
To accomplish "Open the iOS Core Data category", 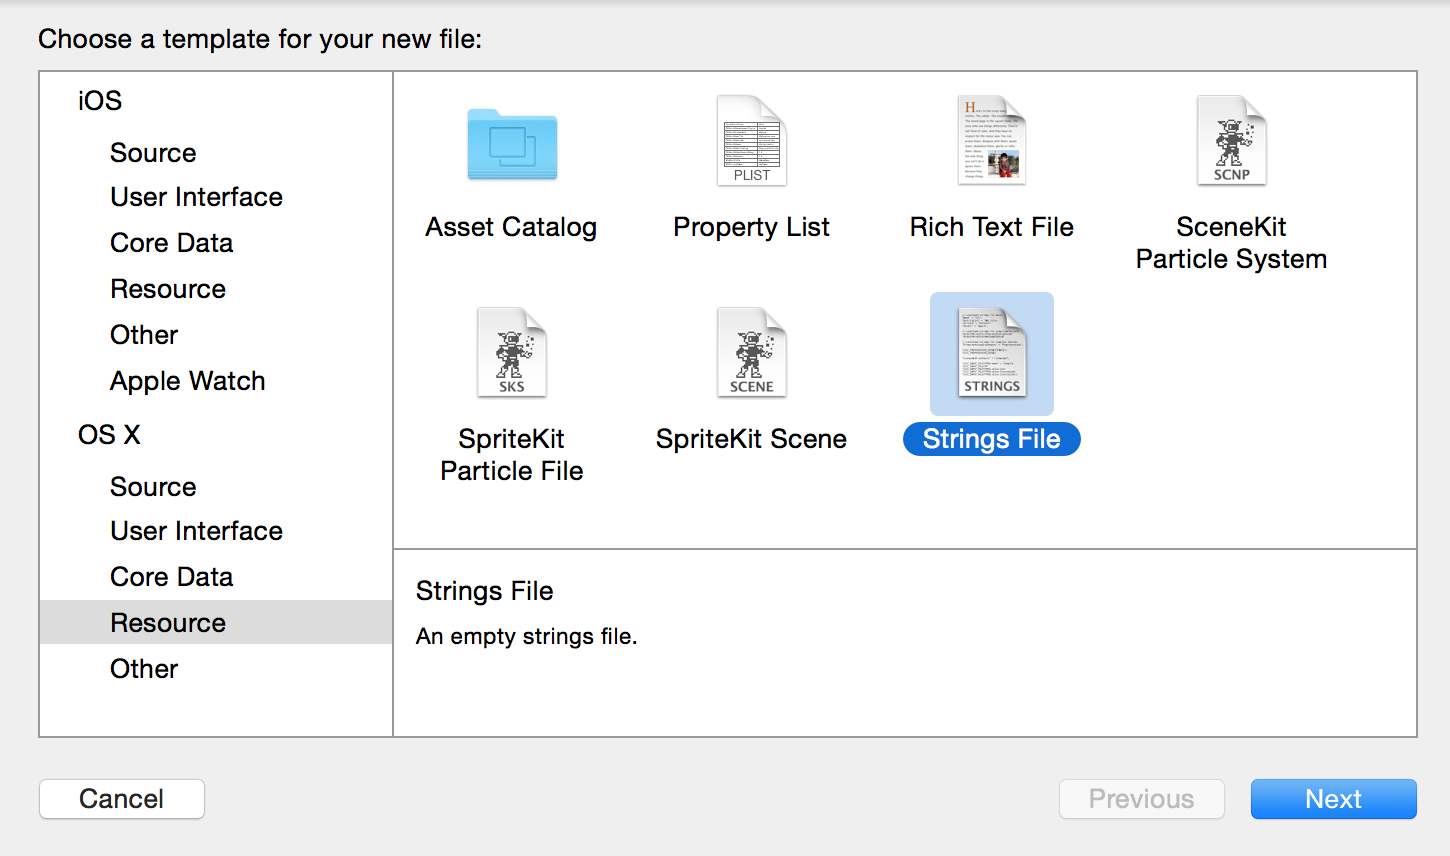I will (x=171, y=242).
